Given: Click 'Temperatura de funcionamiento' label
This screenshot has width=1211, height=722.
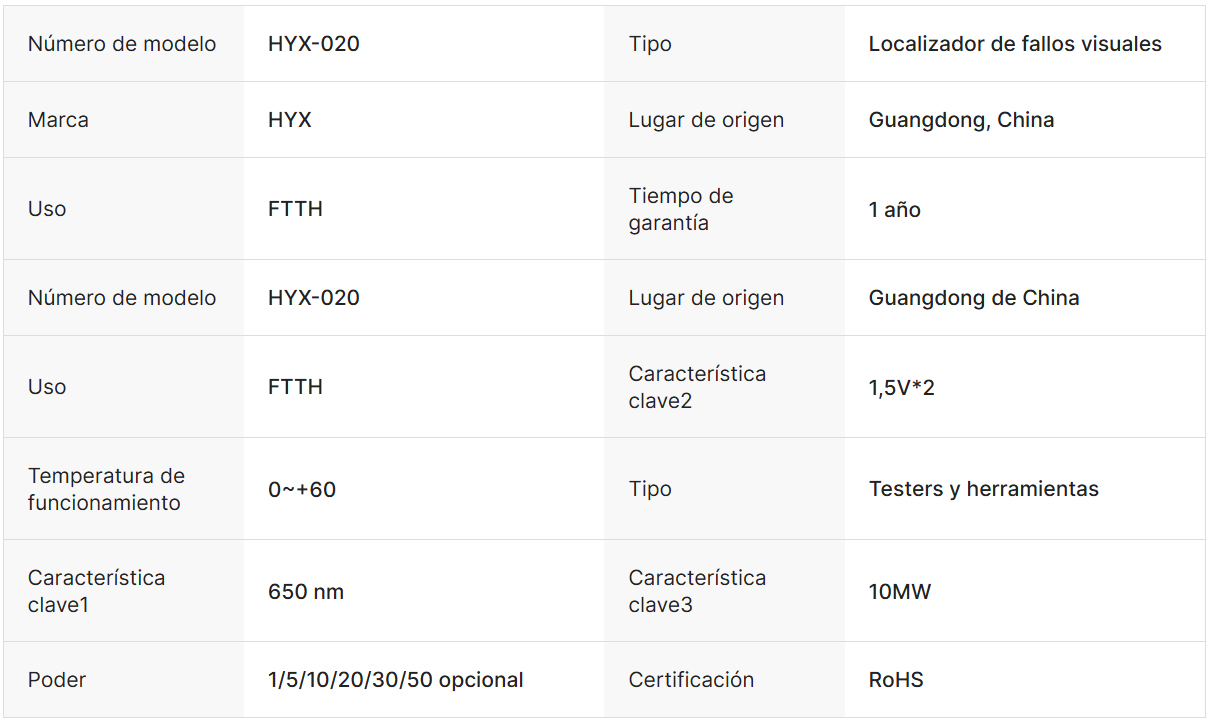Looking at the screenshot, I should (106, 489).
